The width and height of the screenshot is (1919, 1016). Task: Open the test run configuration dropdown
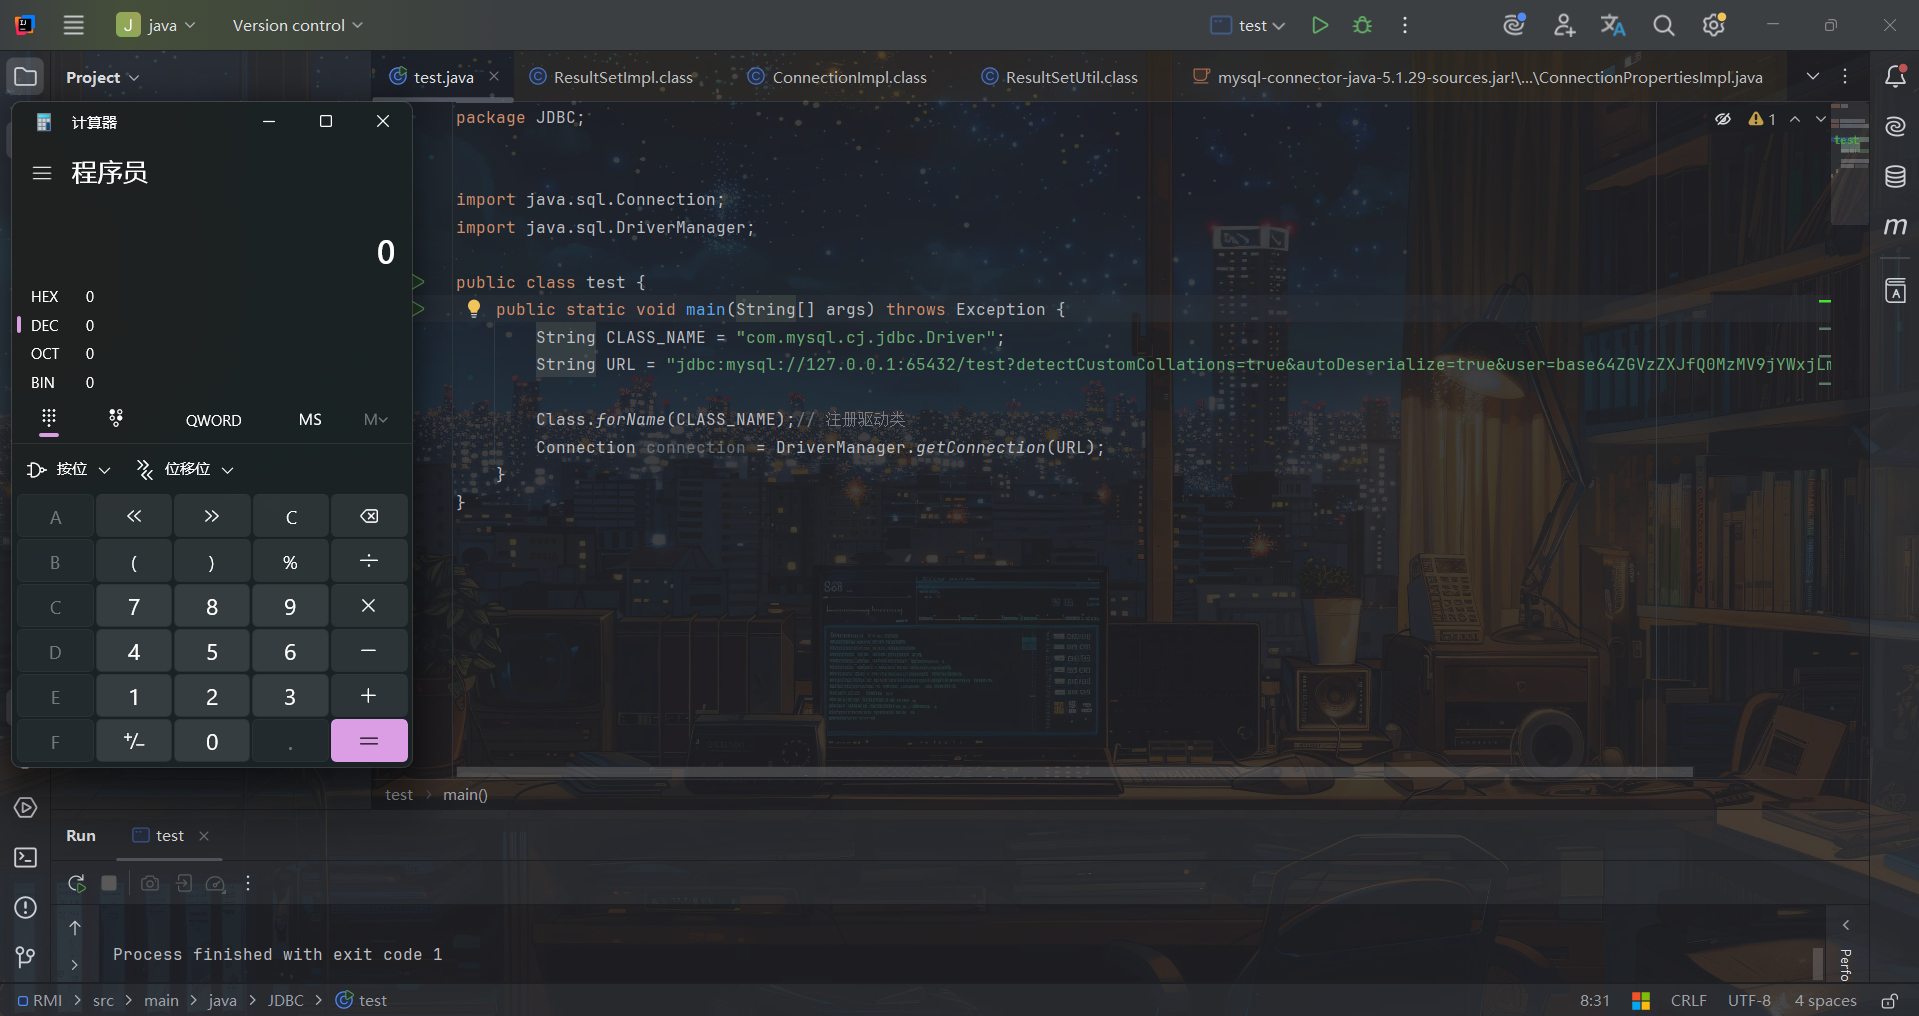point(1248,25)
